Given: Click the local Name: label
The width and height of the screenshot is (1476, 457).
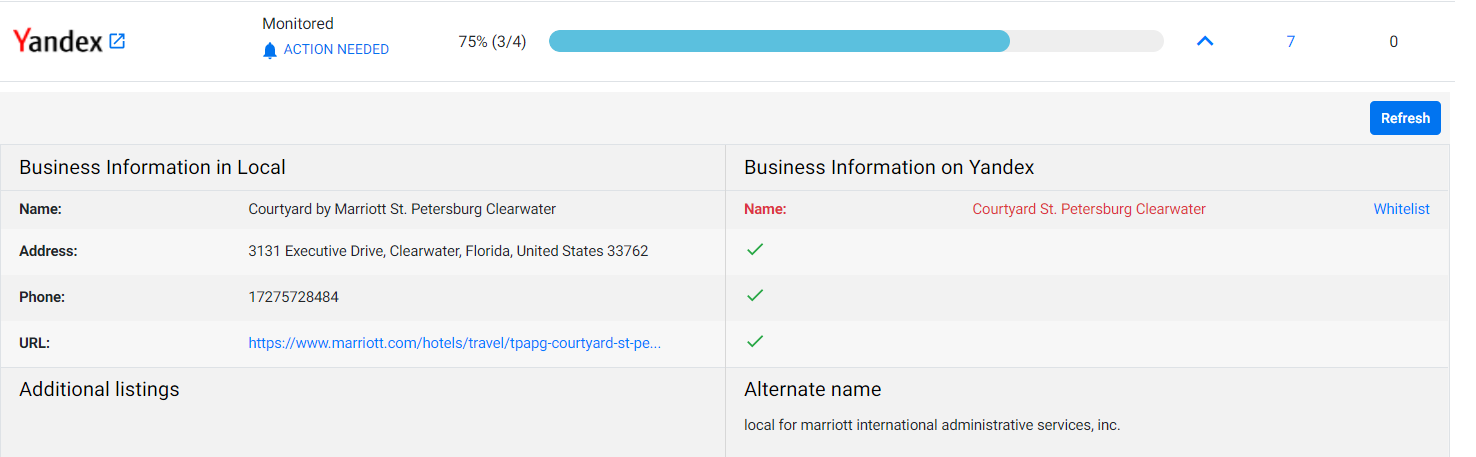Looking at the screenshot, I should tap(40, 209).
